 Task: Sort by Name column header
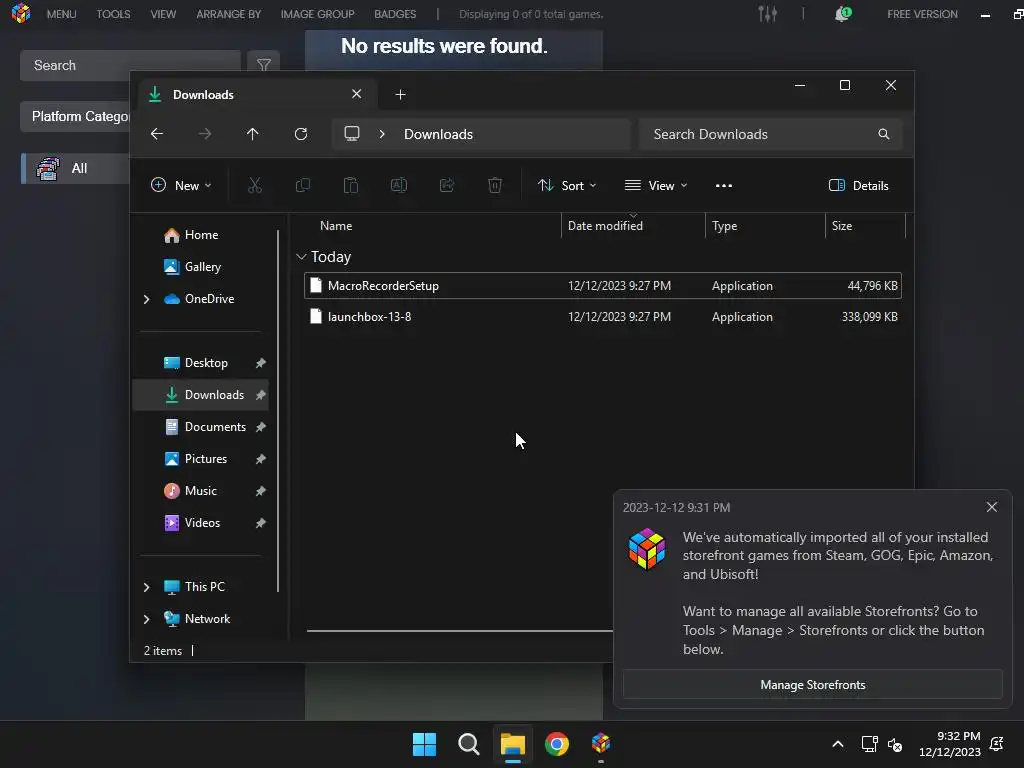pos(336,226)
